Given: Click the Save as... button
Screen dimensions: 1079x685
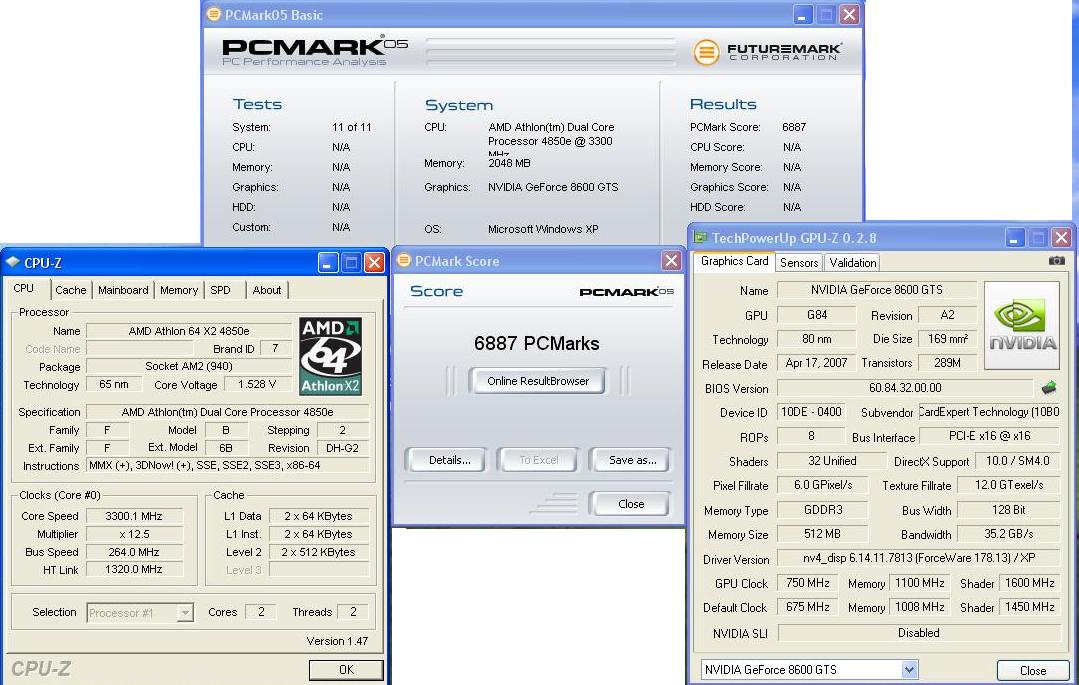Looking at the screenshot, I should coord(632,460).
